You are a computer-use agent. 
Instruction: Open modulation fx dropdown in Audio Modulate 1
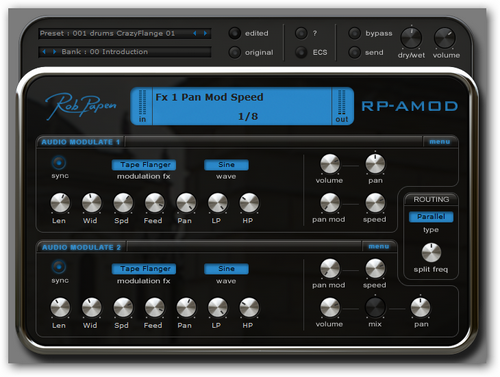click(144, 165)
